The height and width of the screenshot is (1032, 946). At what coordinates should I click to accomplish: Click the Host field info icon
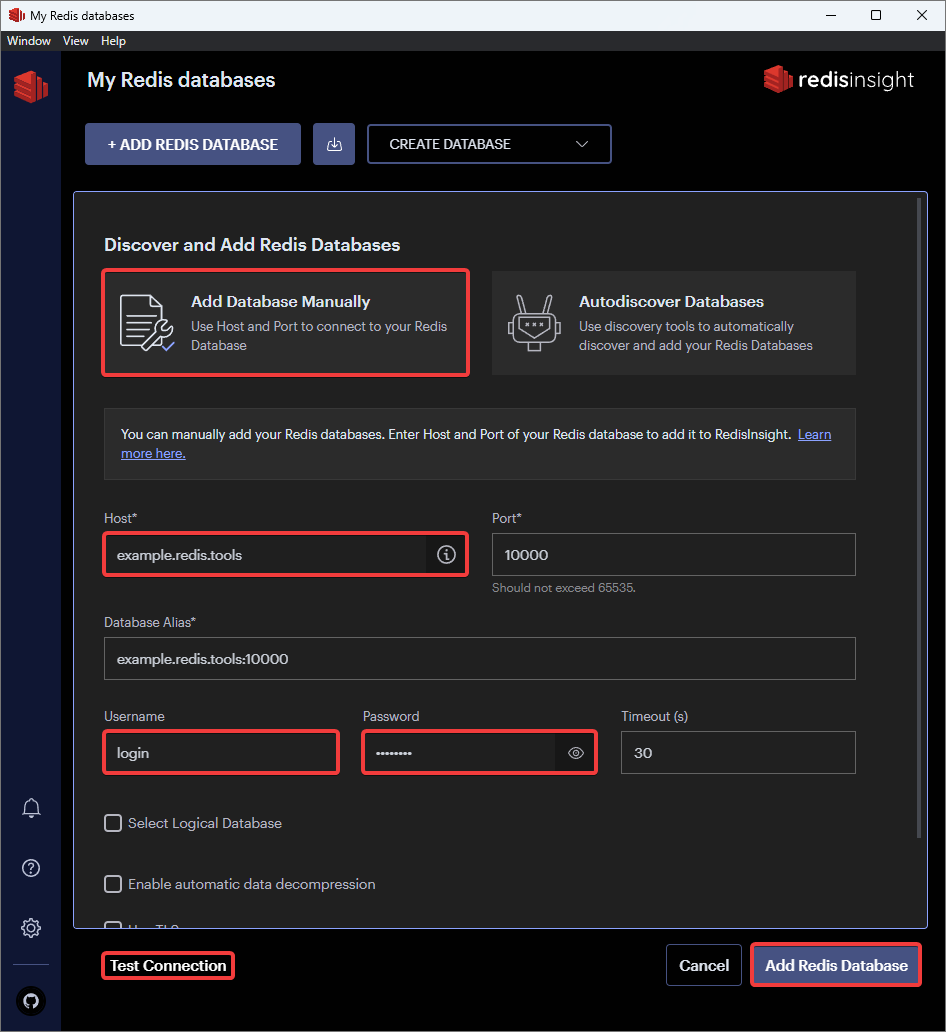click(x=447, y=554)
